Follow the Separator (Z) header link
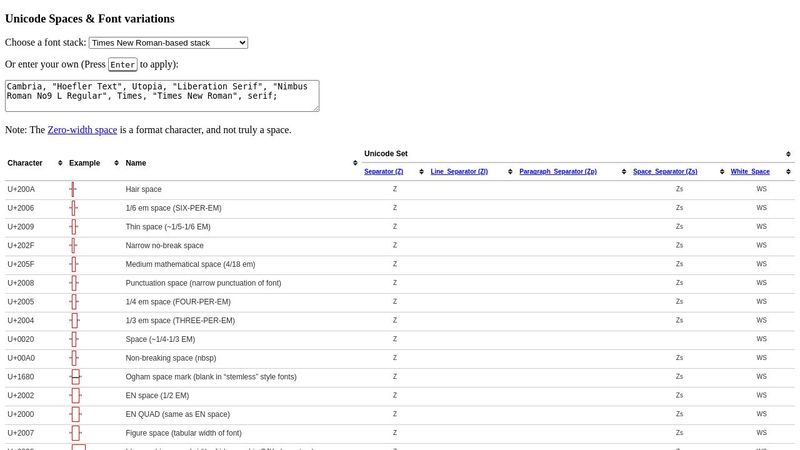Image resolution: width=800 pixels, height=450 pixels. click(x=385, y=172)
